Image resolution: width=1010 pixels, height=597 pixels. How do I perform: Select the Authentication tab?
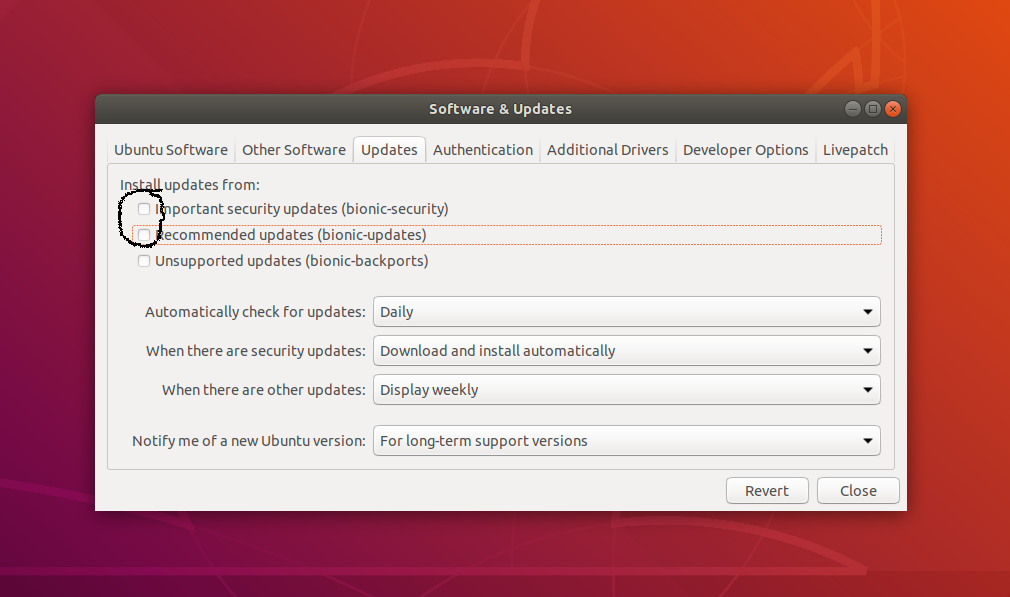coord(483,149)
